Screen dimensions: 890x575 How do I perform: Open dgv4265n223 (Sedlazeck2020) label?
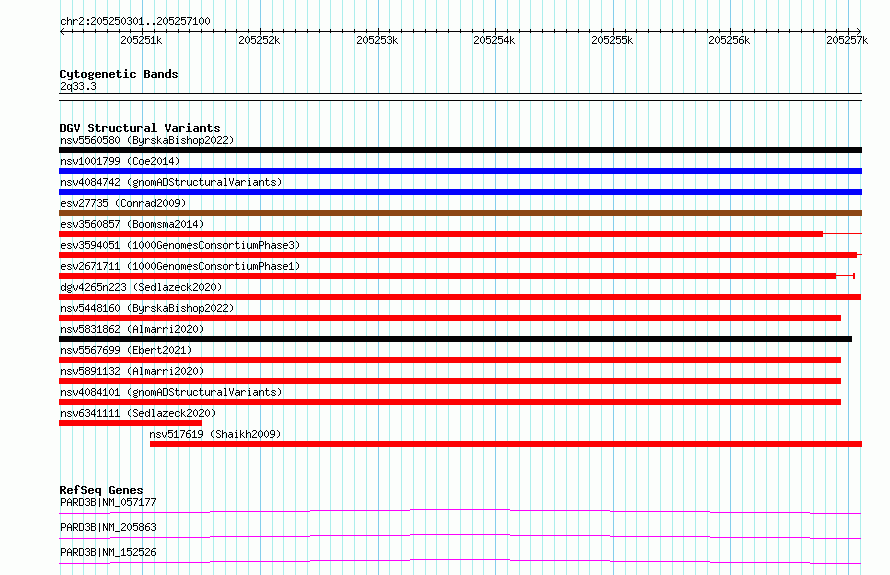click(141, 287)
